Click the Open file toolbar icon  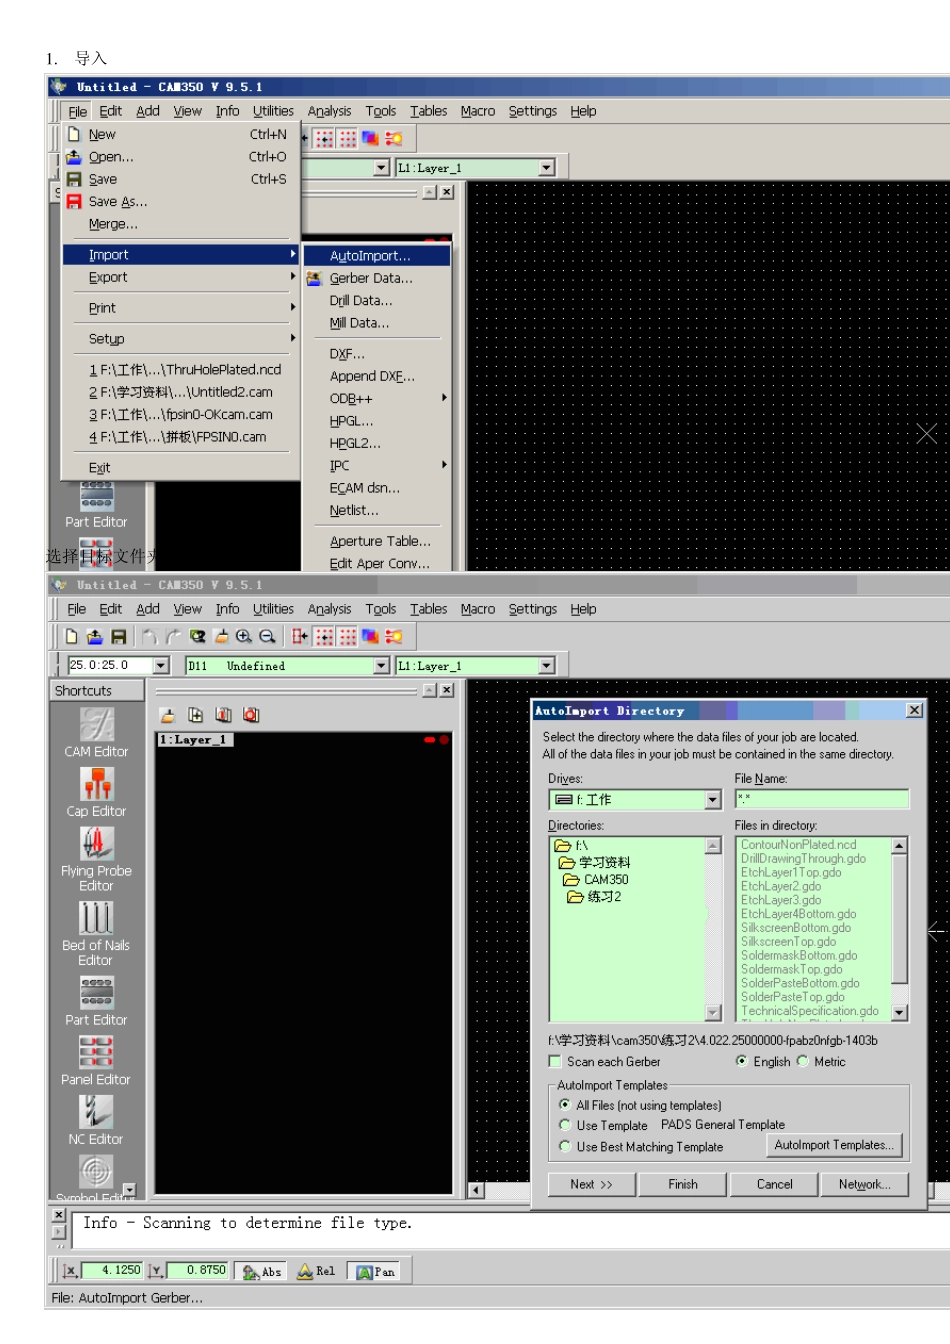[95, 636]
